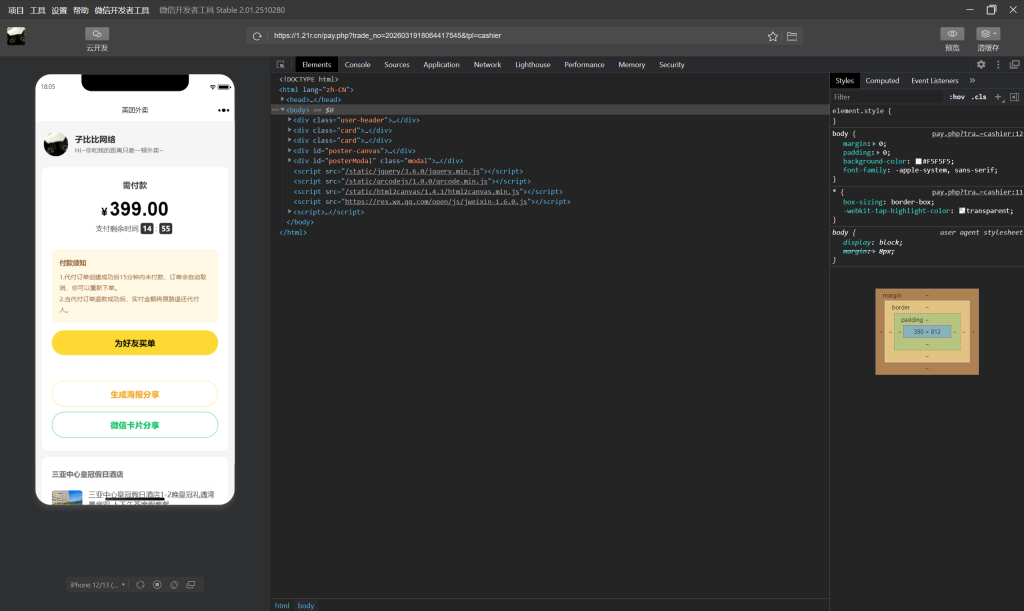Activate the element inspector picker icon
The image size is (1024, 611).
pos(281,65)
